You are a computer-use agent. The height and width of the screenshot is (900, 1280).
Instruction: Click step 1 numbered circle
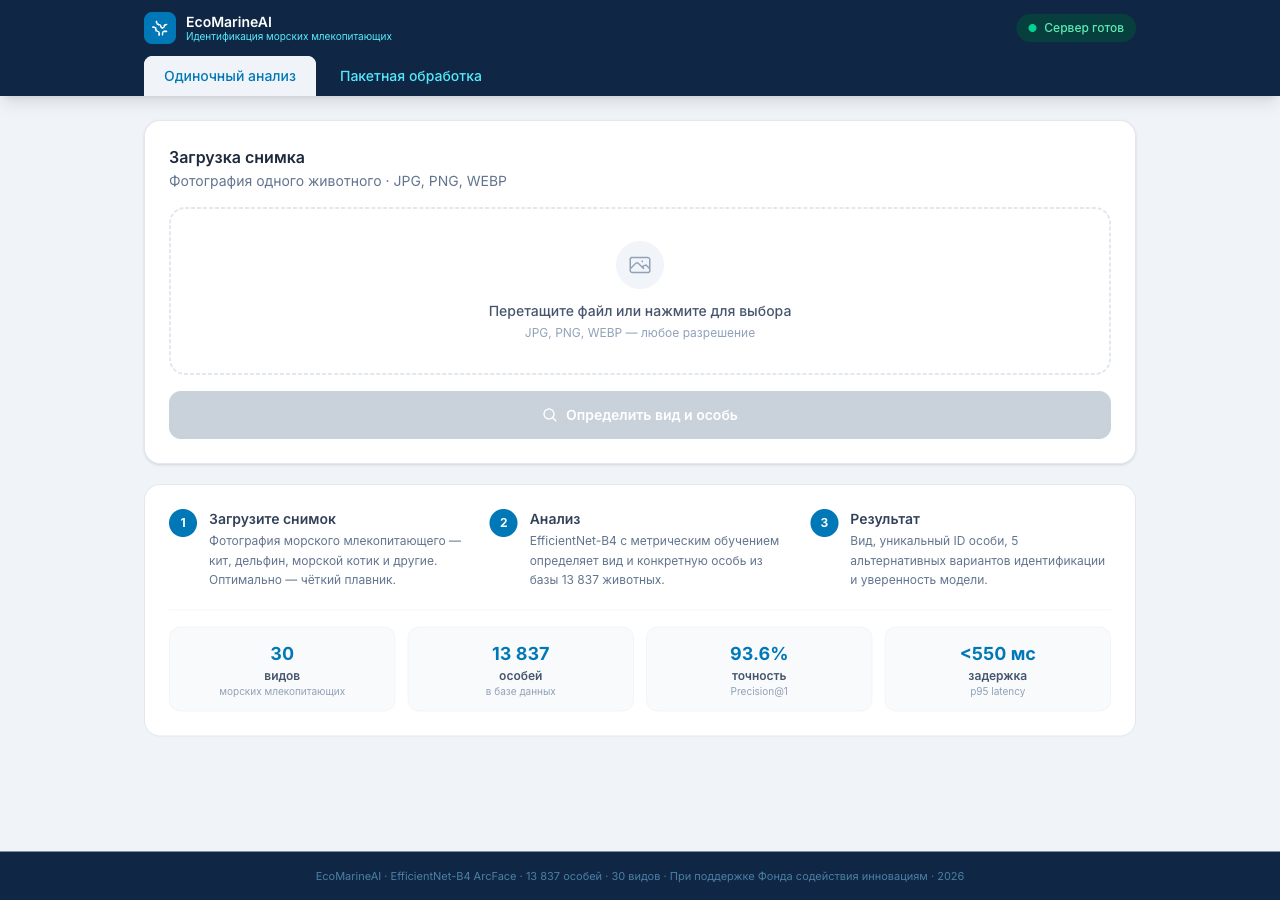[x=183, y=523]
